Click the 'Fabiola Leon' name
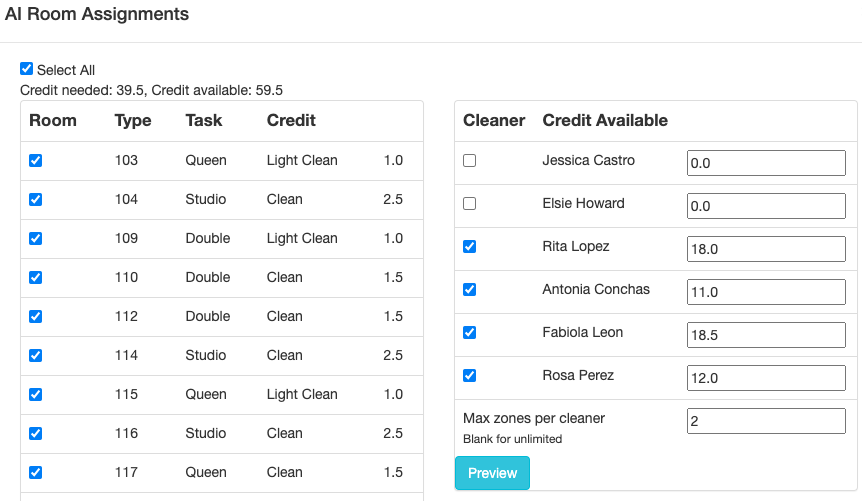The width and height of the screenshot is (862, 501). click(x=583, y=333)
